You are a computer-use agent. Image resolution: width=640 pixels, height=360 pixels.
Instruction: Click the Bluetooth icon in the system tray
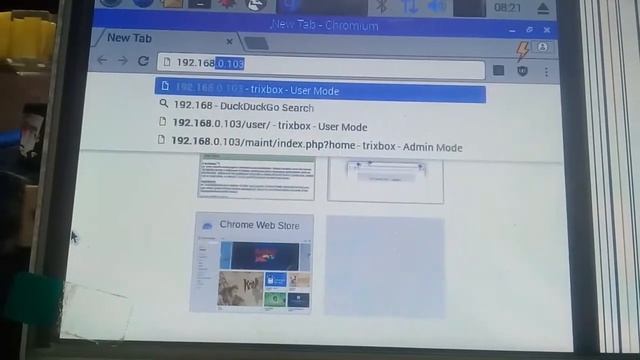(381, 7)
